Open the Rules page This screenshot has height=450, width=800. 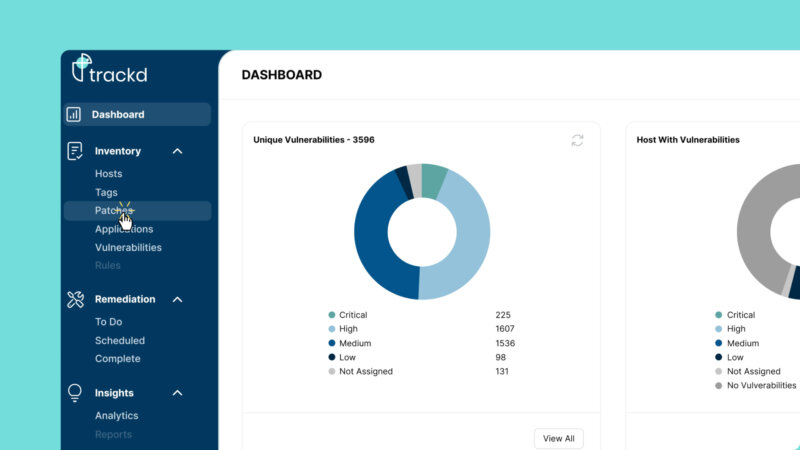point(108,265)
